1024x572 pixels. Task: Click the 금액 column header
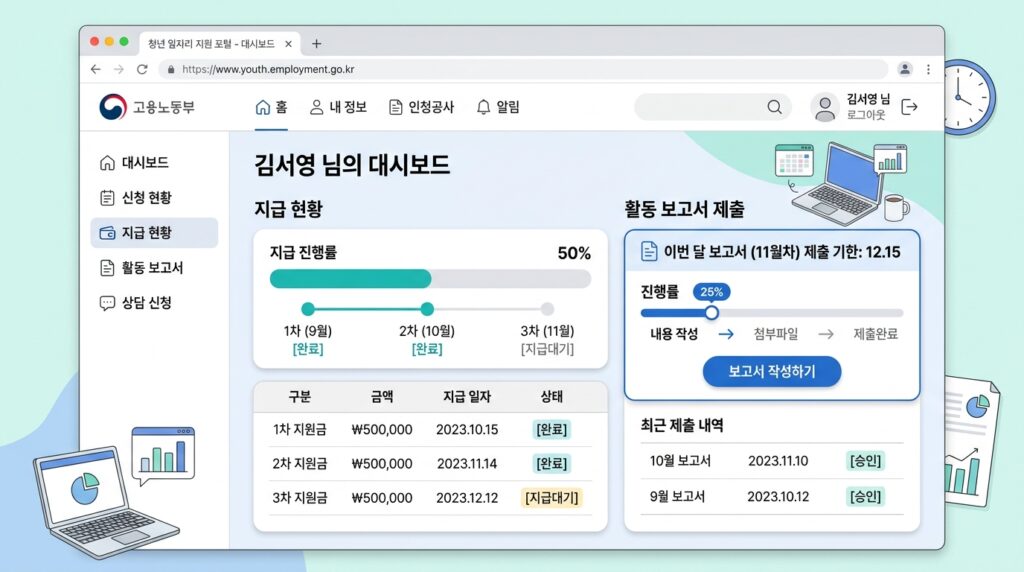(382, 397)
